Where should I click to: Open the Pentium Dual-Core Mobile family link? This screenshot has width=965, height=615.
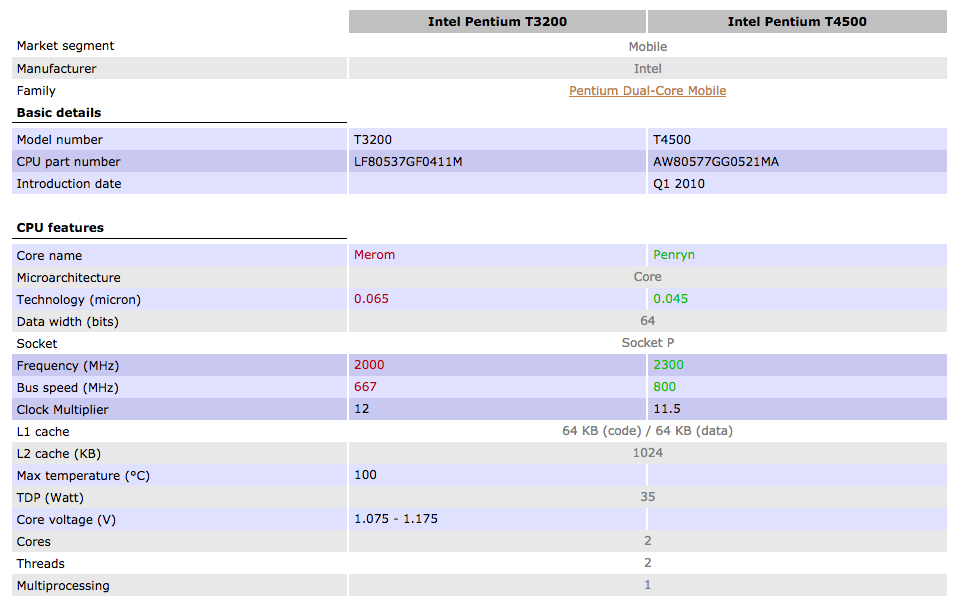[647, 90]
